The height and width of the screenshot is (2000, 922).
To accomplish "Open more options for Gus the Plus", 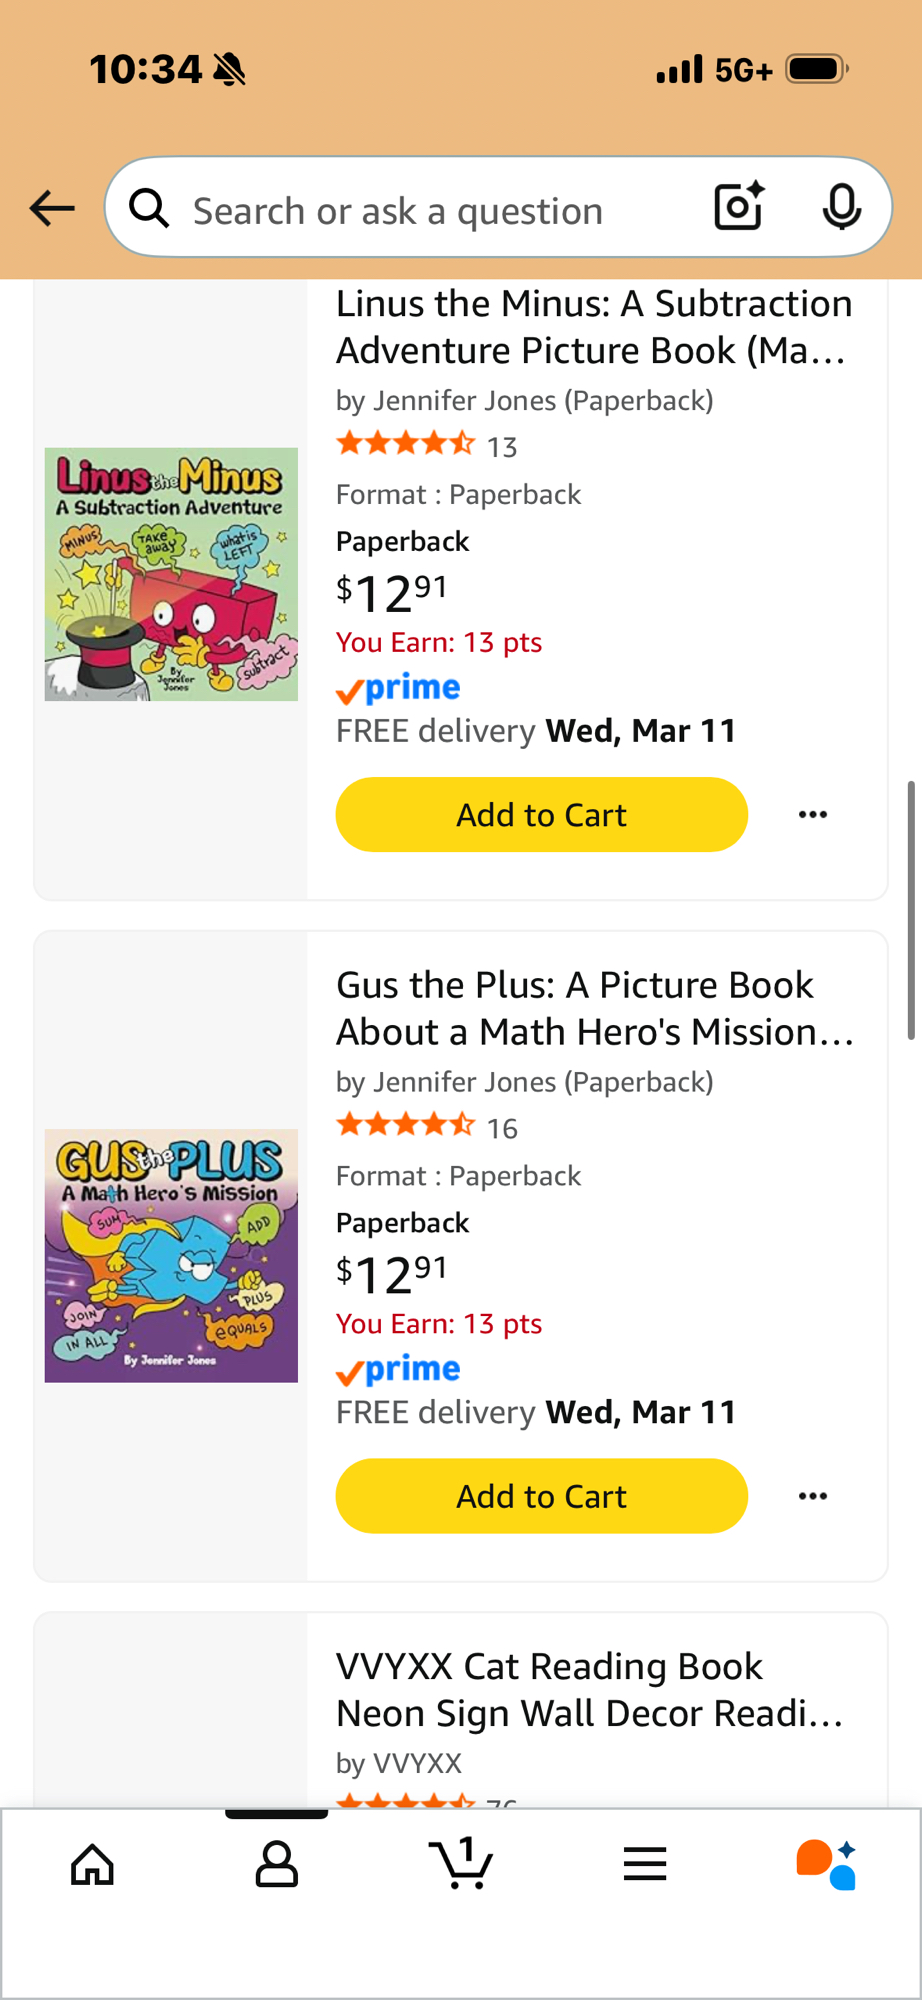I will 813,1496.
